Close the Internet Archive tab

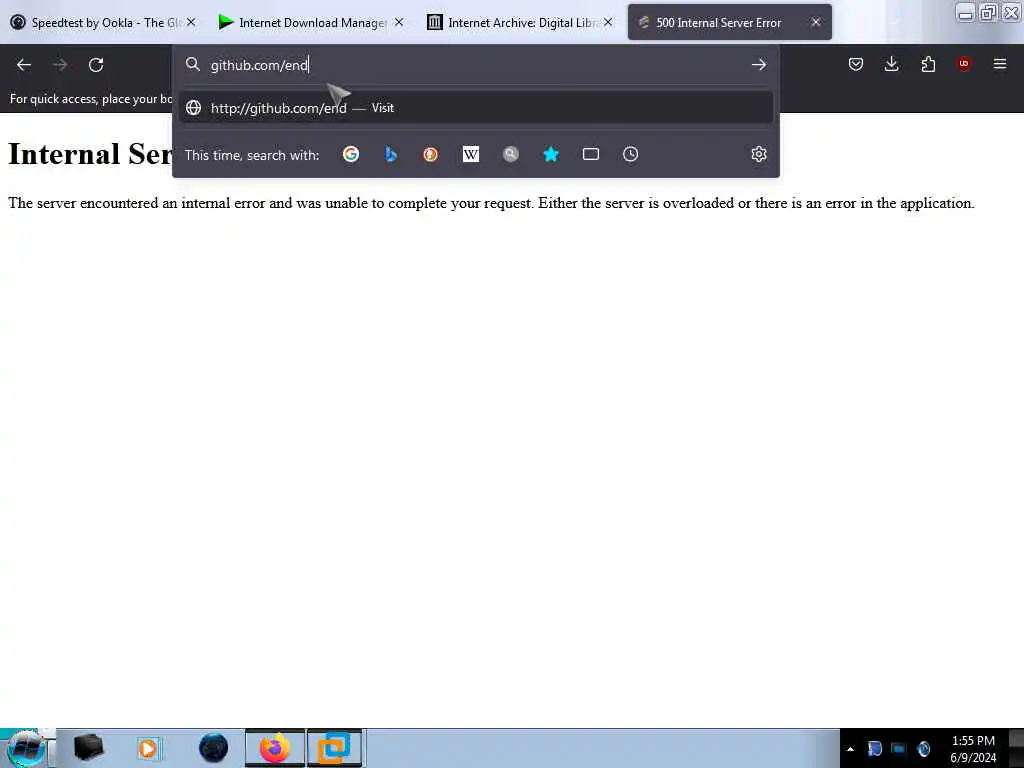click(x=607, y=22)
